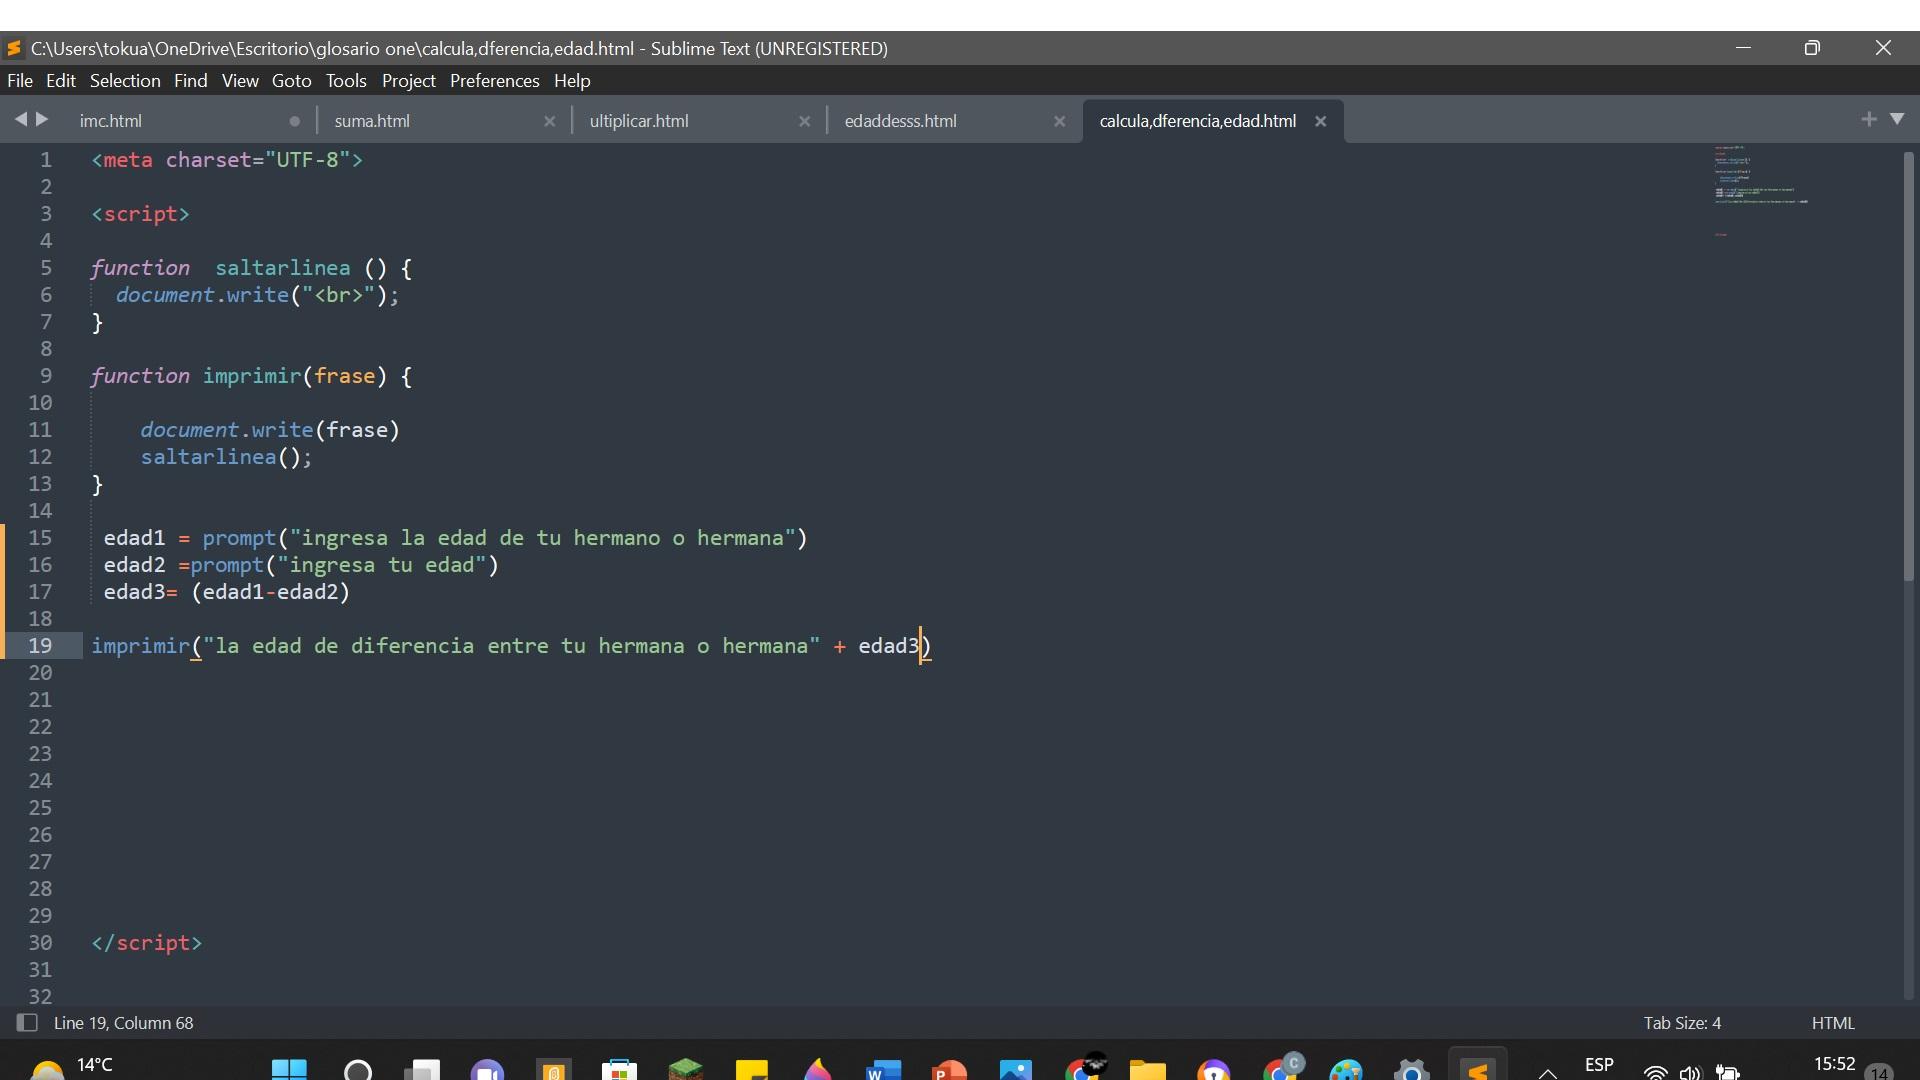Open Microsoft Word from taskbar

[x=883, y=1070]
